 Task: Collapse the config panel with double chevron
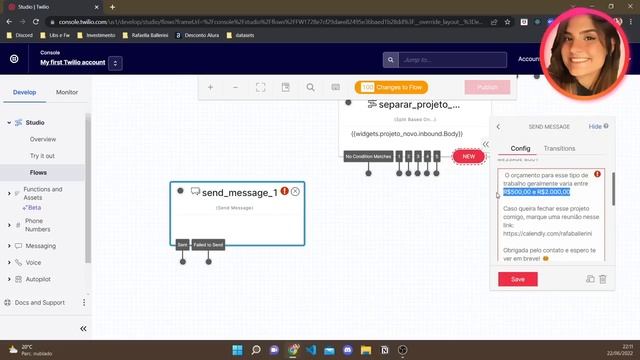point(486,144)
